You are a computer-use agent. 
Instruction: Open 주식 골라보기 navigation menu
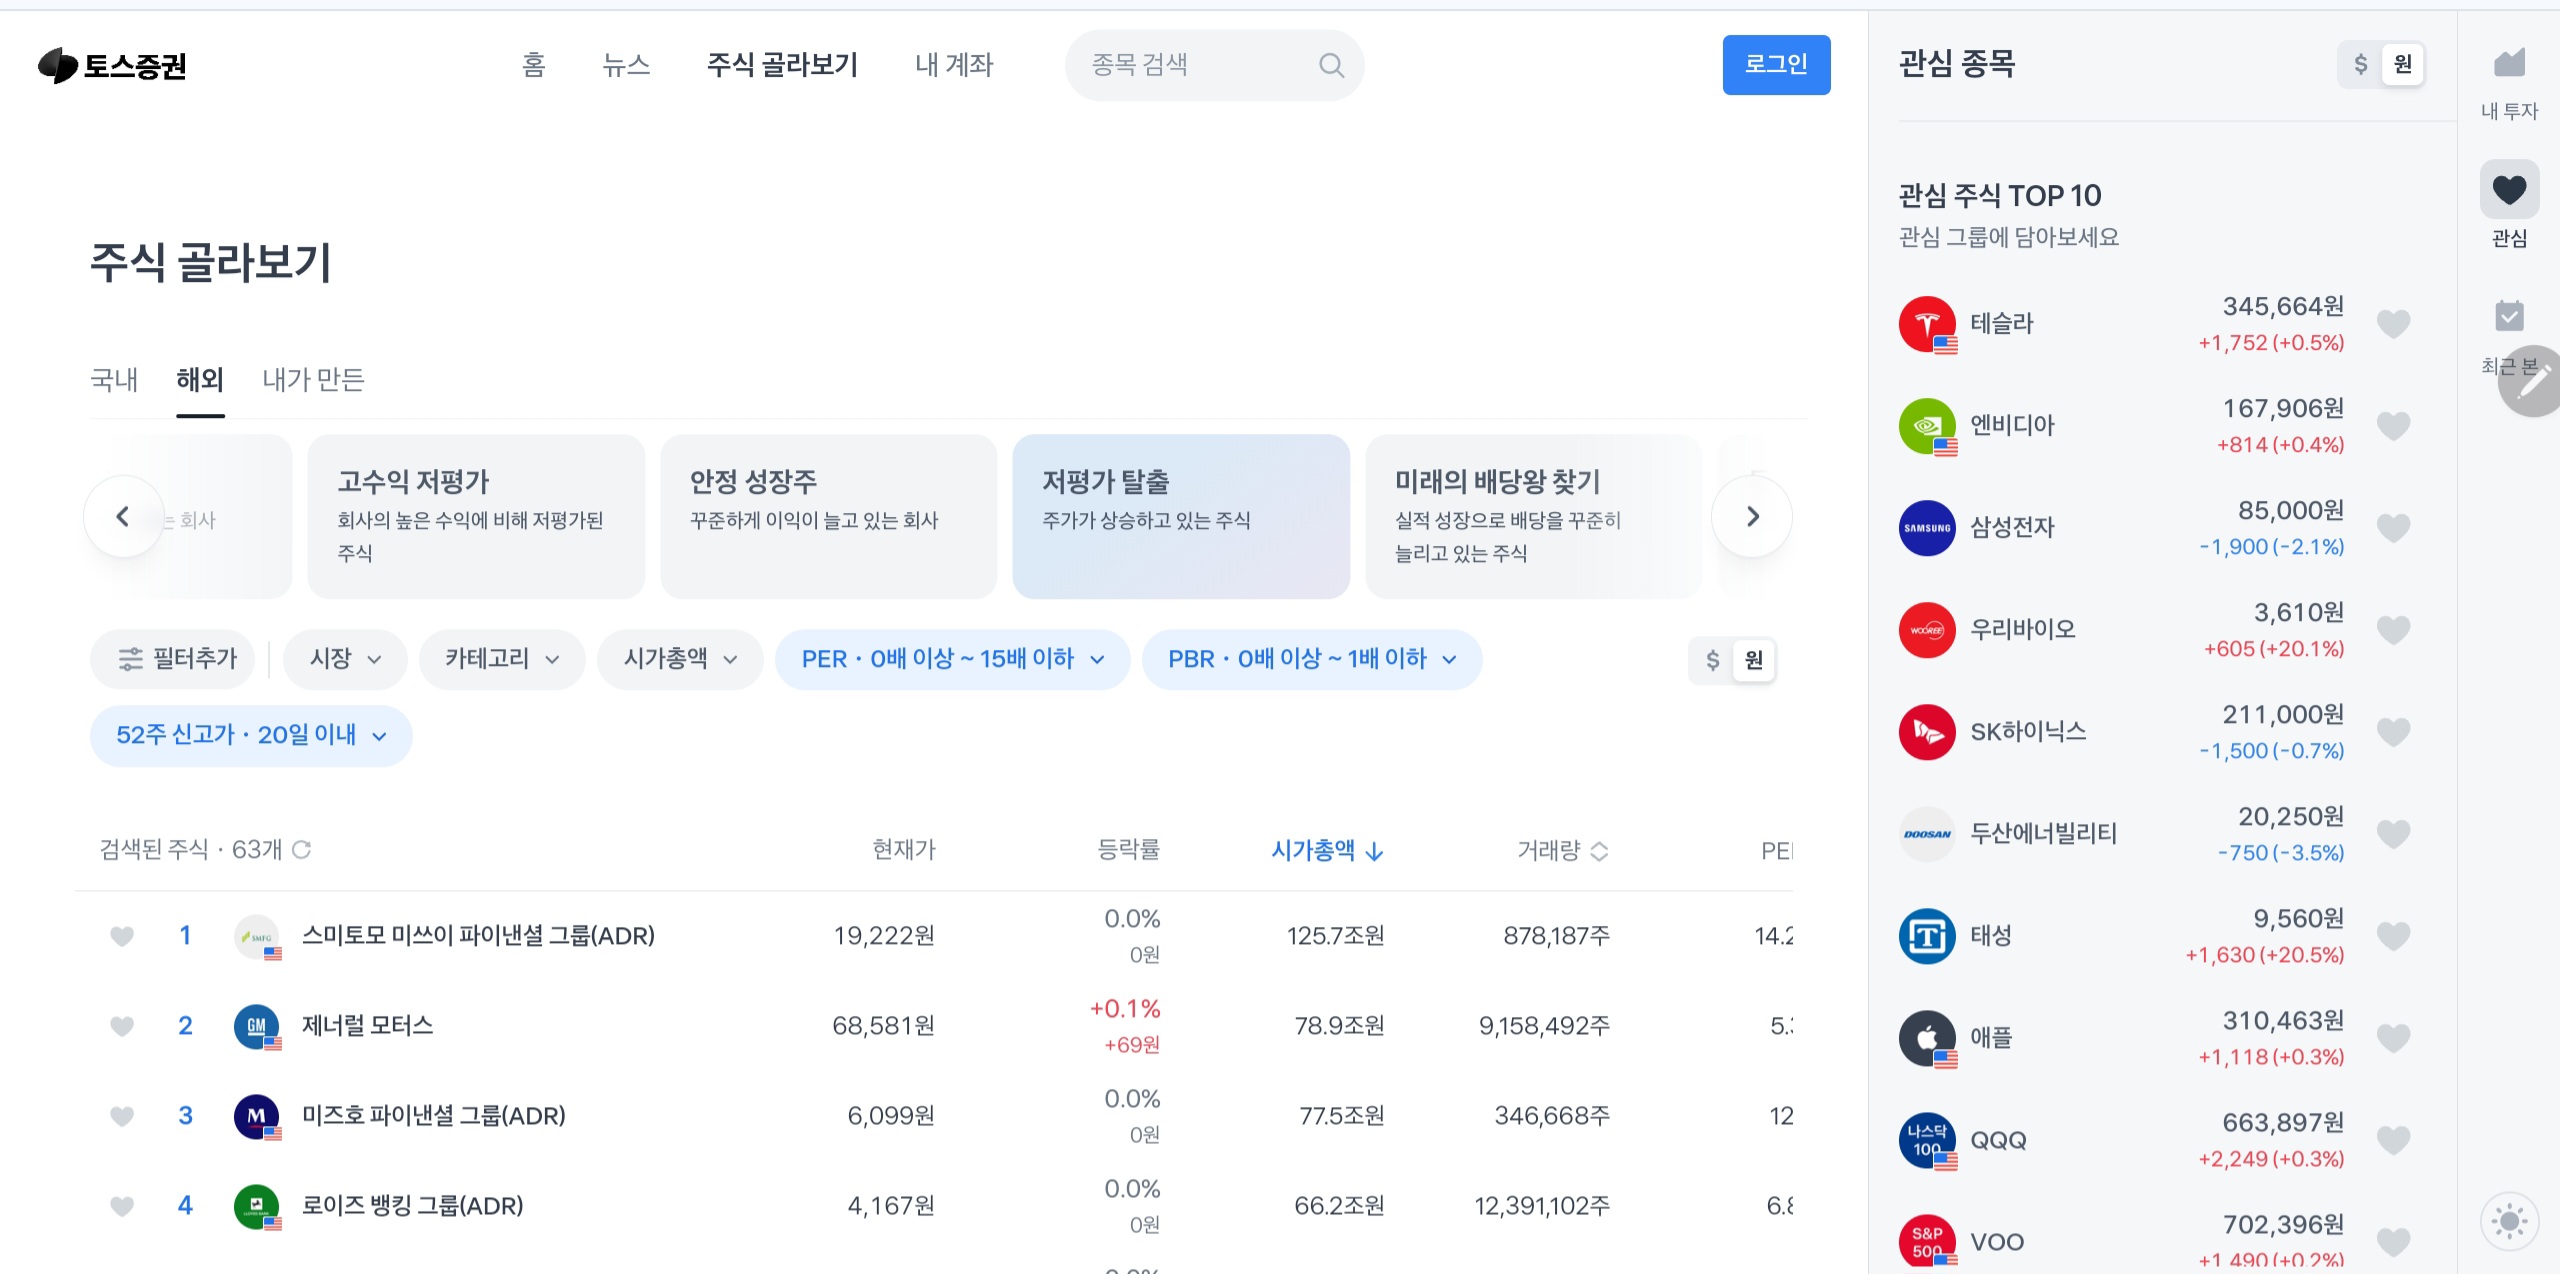click(782, 65)
